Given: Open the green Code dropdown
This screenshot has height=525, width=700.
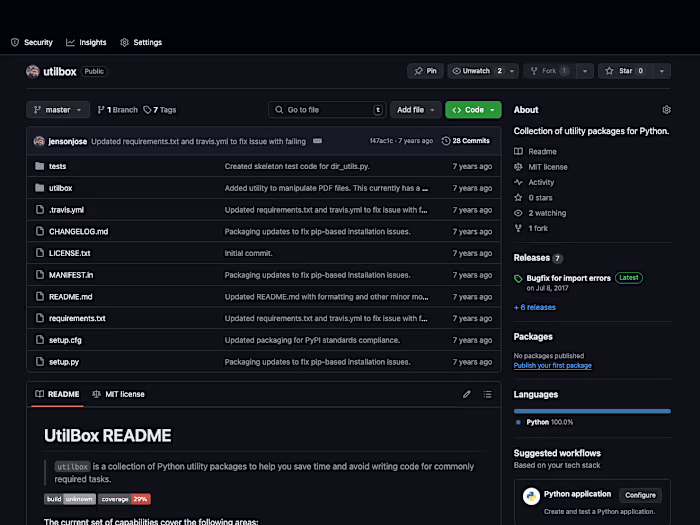Looking at the screenshot, I should pyautogui.click(x=473, y=110).
